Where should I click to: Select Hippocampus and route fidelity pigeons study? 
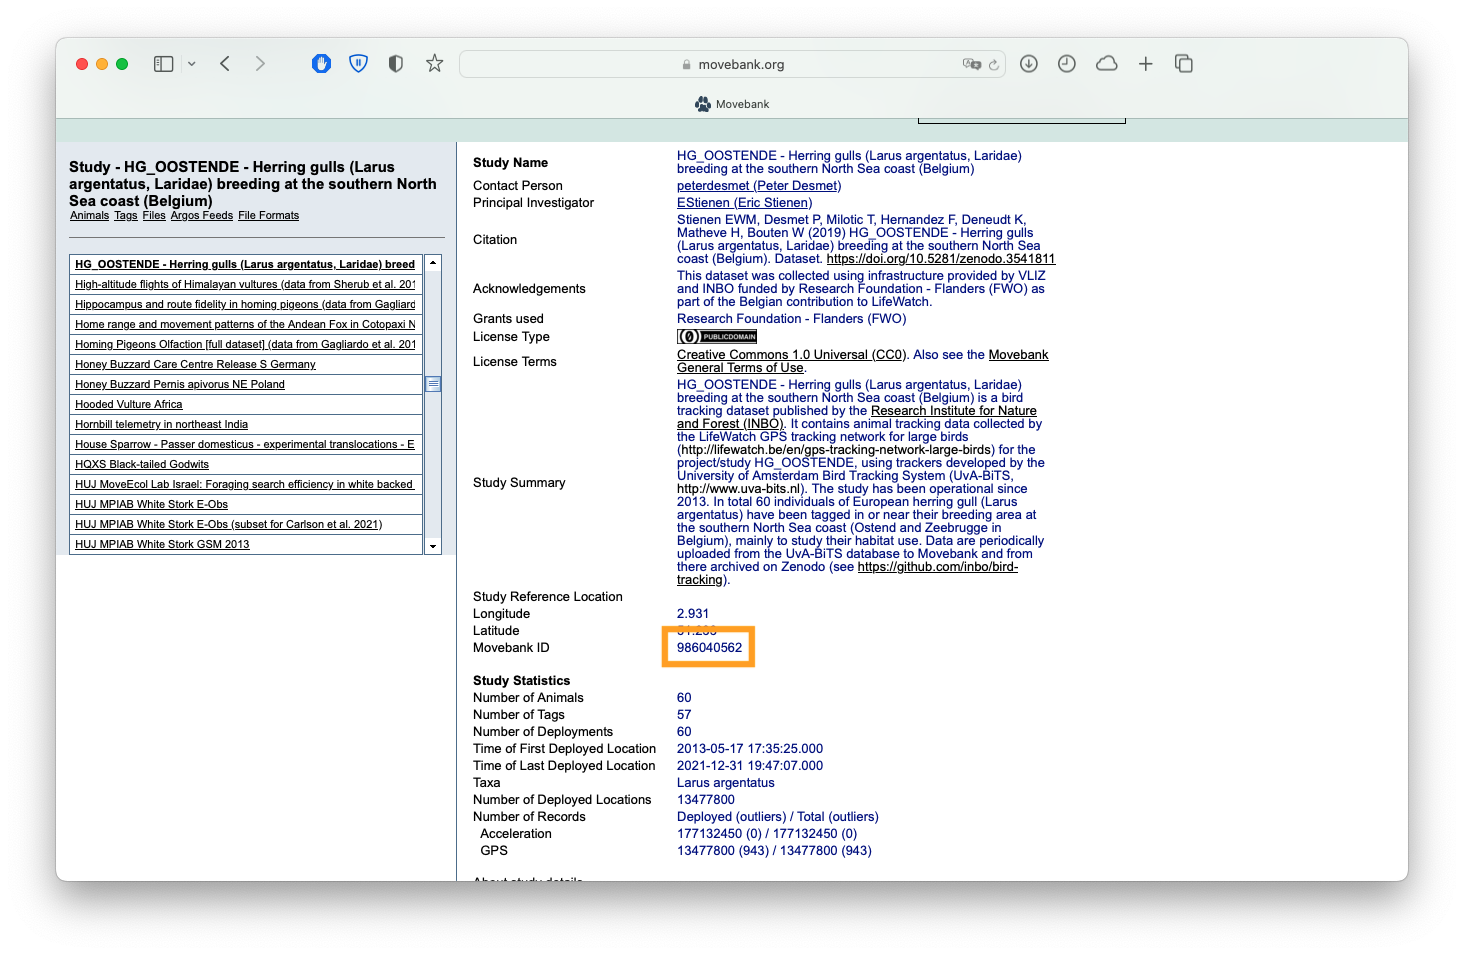[x=246, y=304]
